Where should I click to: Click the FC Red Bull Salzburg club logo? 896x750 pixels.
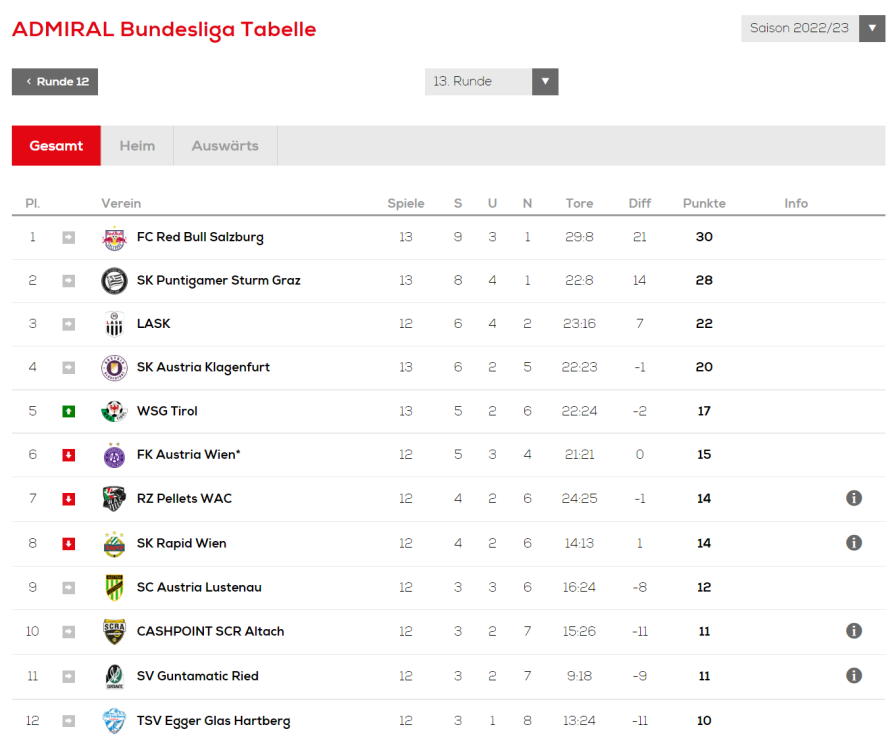(x=114, y=238)
